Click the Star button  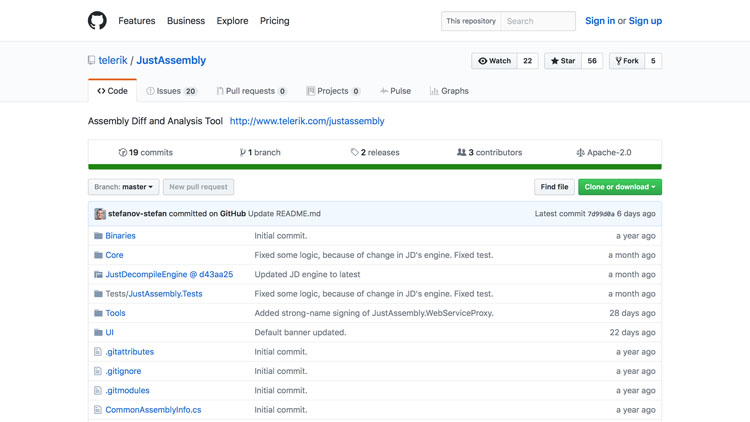[563, 61]
